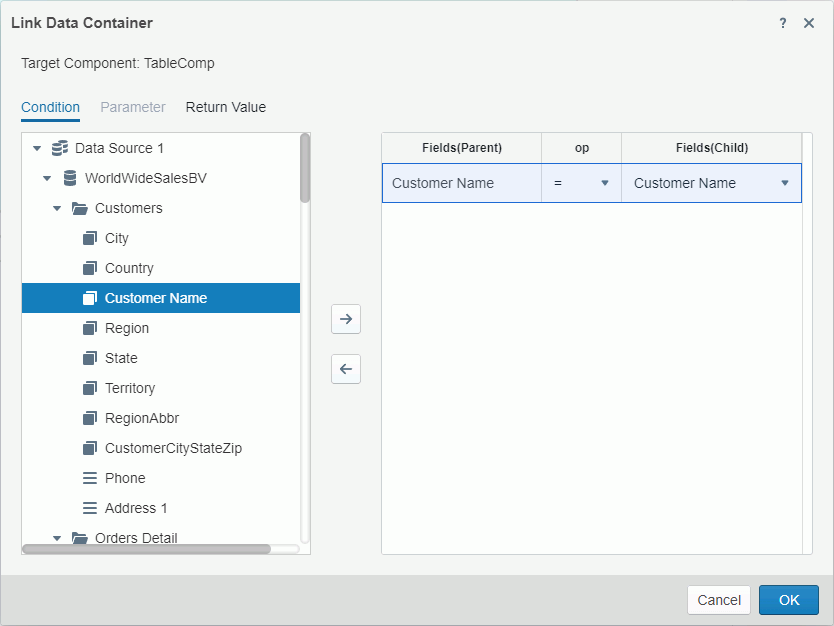Select the Region field icon
This screenshot has width=834, height=626.
click(90, 328)
